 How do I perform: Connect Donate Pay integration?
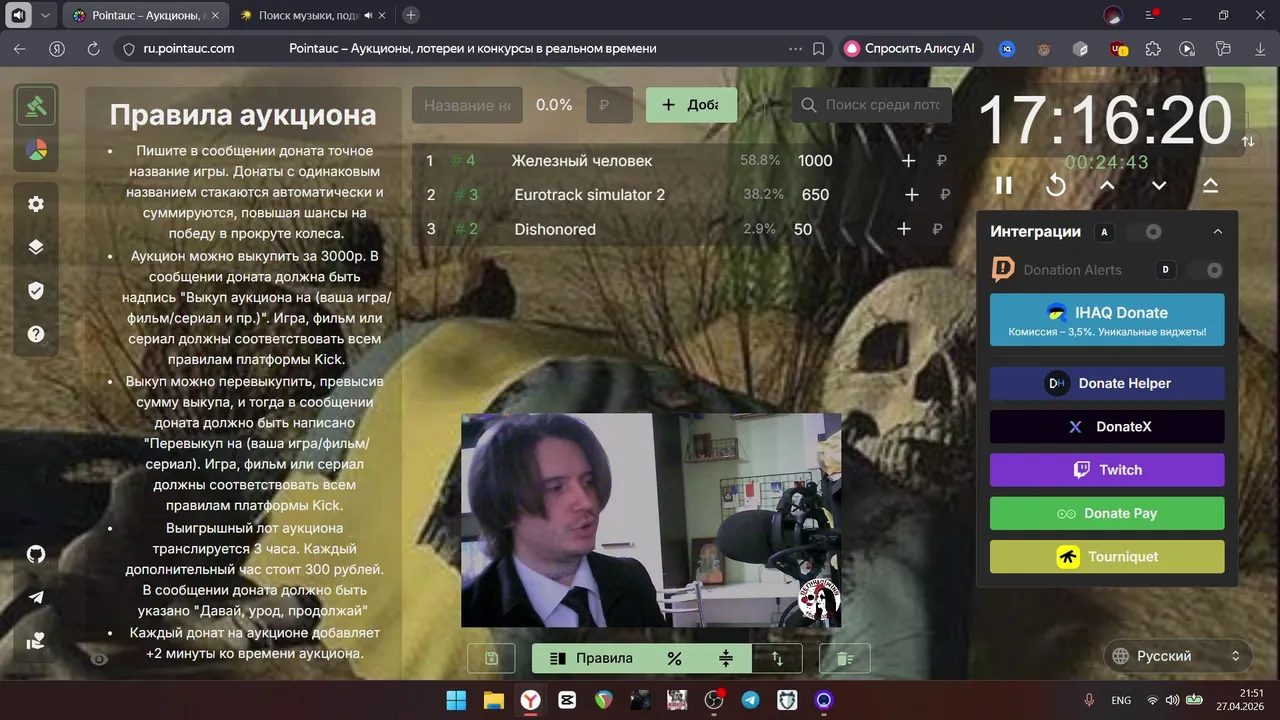(x=1107, y=513)
